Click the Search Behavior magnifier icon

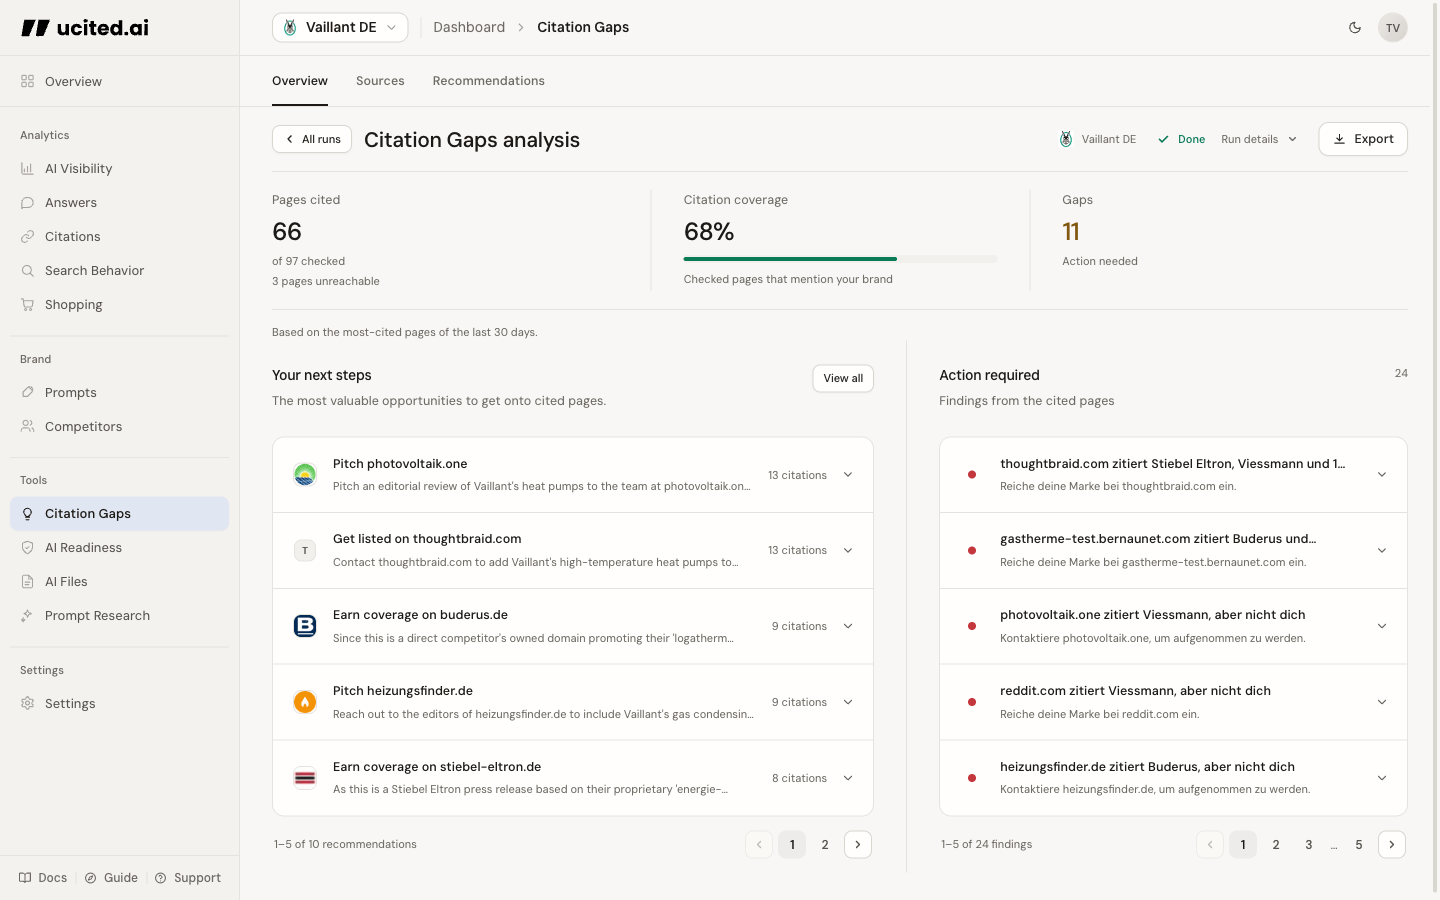pyautogui.click(x=27, y=270)
